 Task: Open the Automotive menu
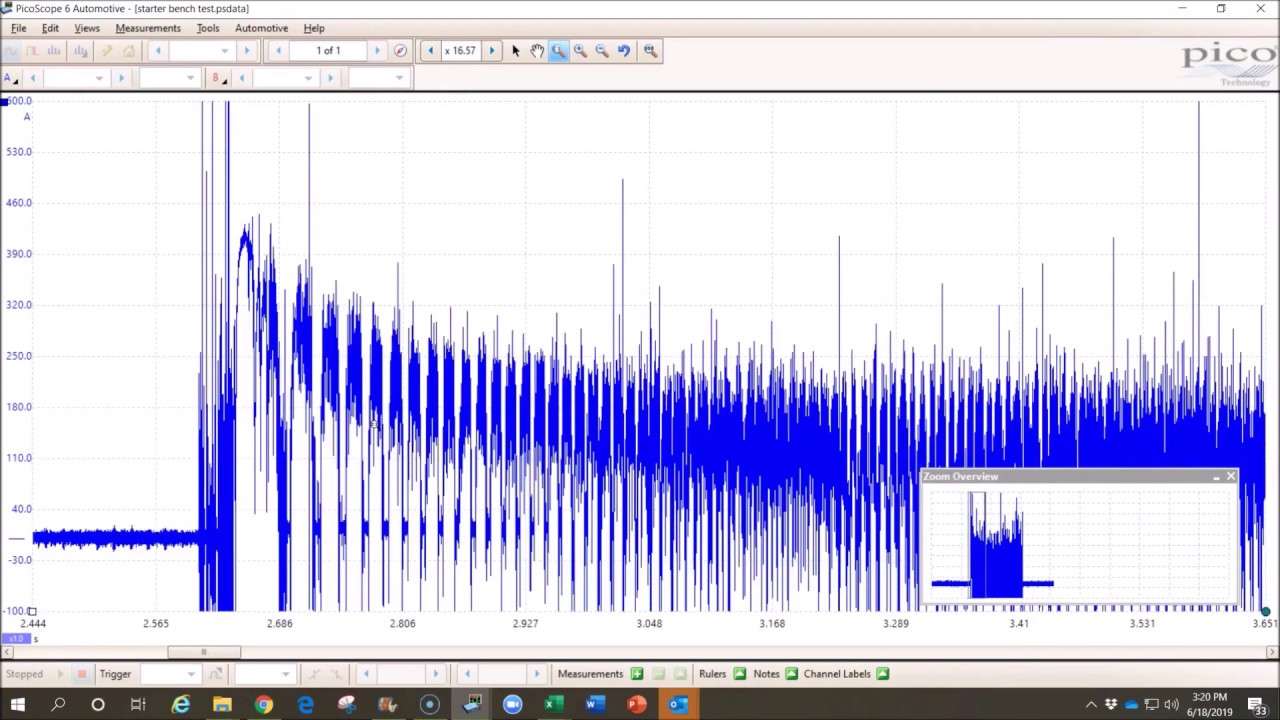261,28
